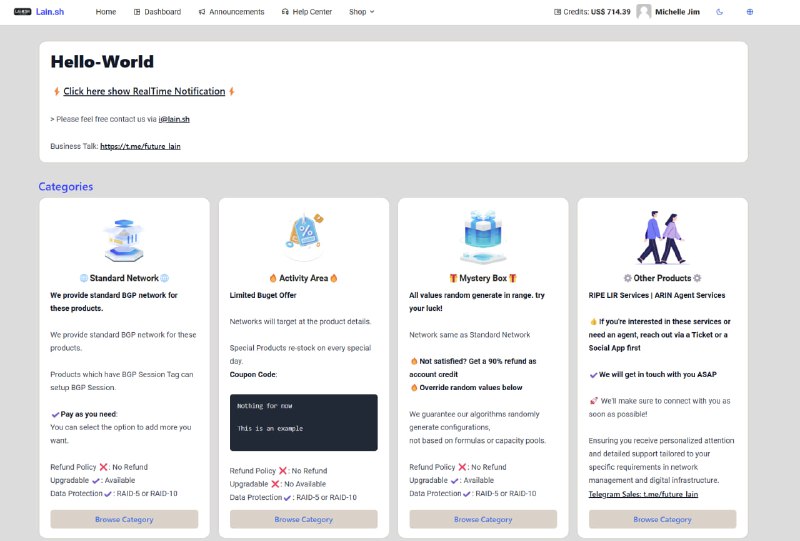Viewport: 800px width, 541px height.
Task: Open the Dashboard menu item
Action: [157, 12]
